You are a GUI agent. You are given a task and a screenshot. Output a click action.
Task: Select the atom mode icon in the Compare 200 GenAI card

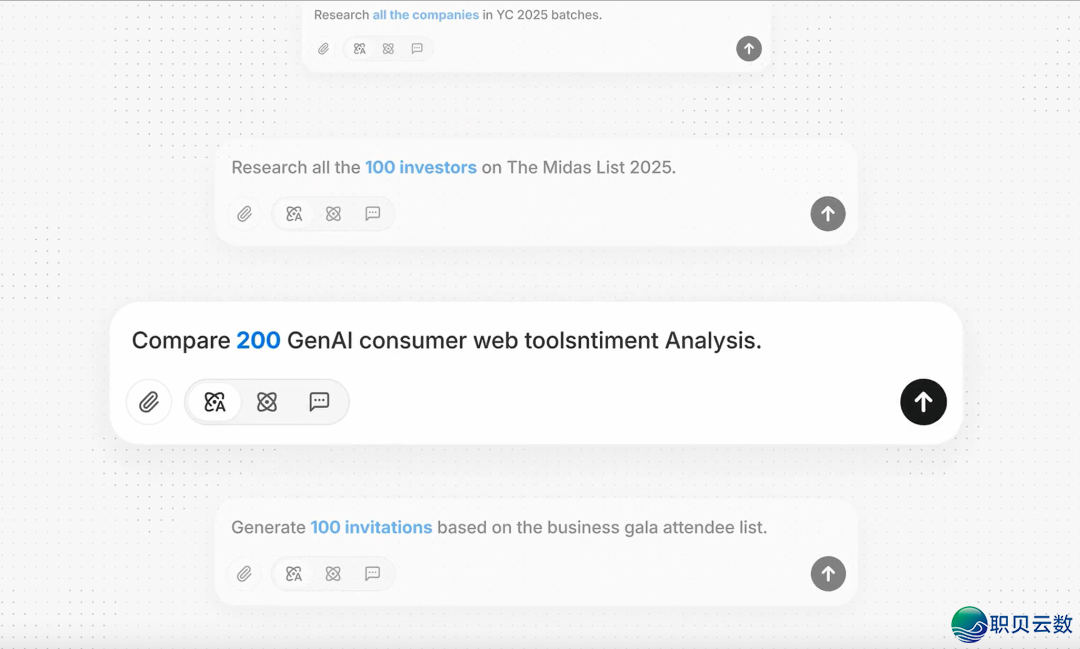[267, 402]
